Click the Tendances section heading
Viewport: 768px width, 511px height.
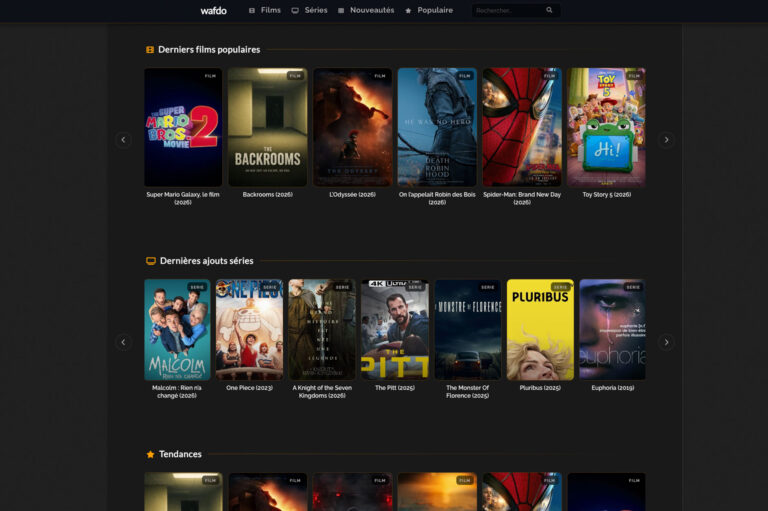click(x=180, y=454)
